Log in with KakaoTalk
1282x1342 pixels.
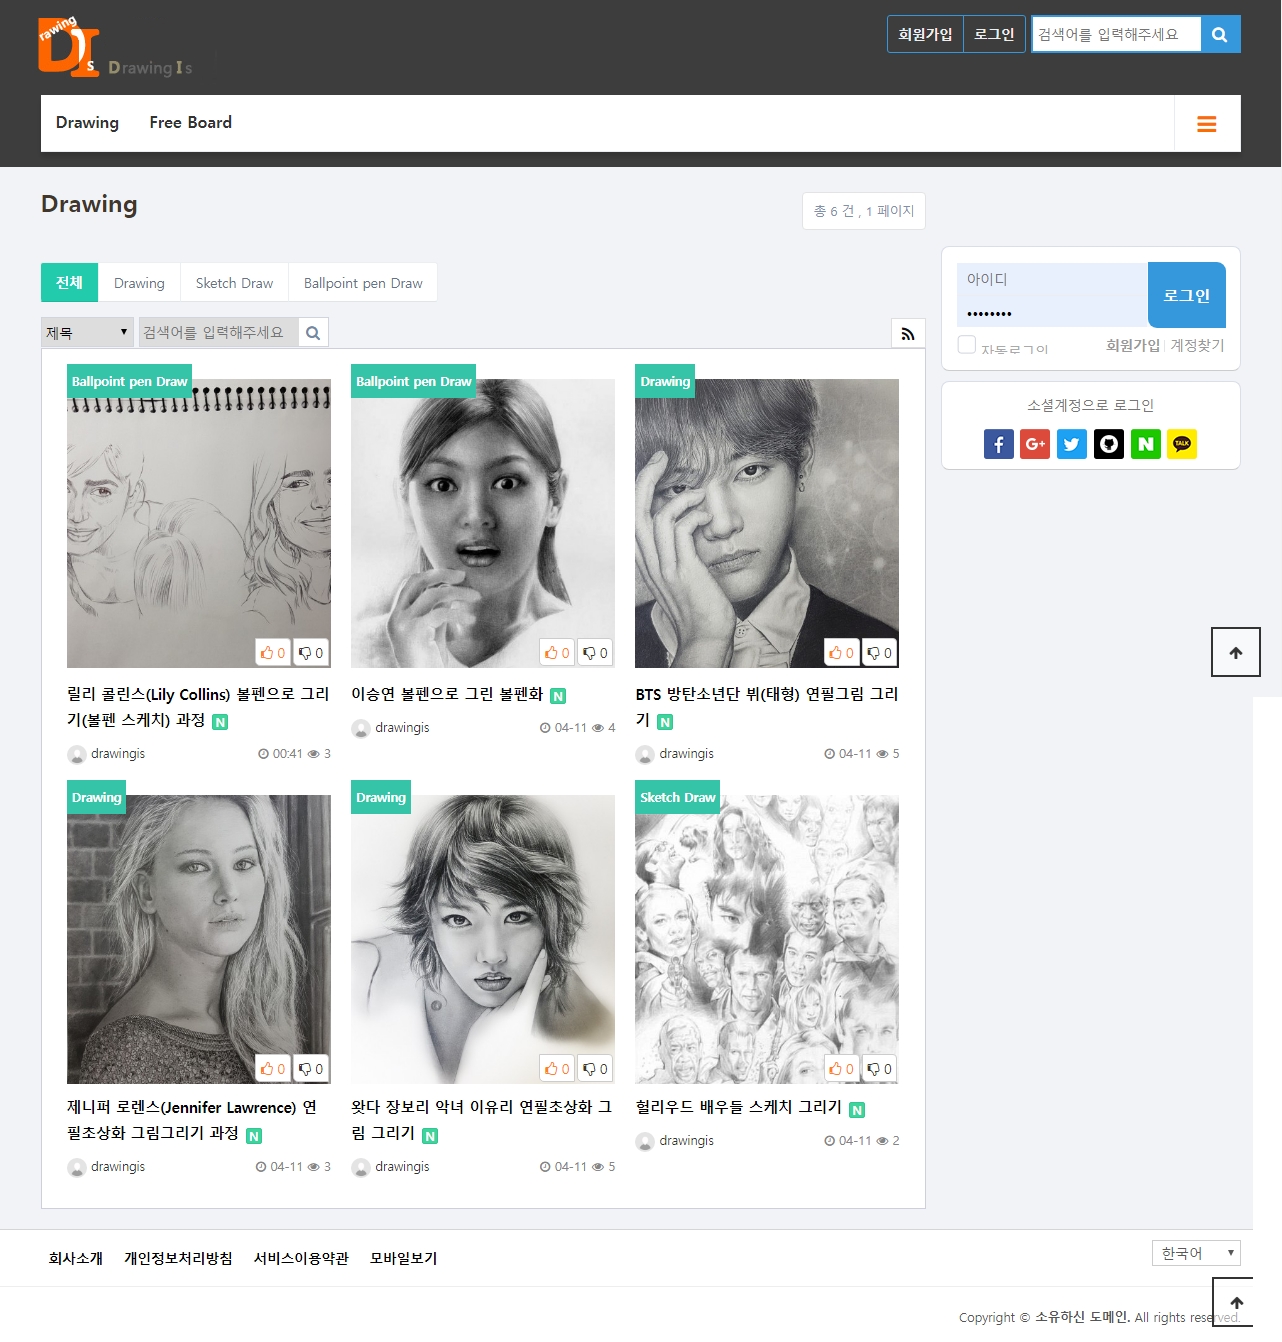coord(1182,444)
